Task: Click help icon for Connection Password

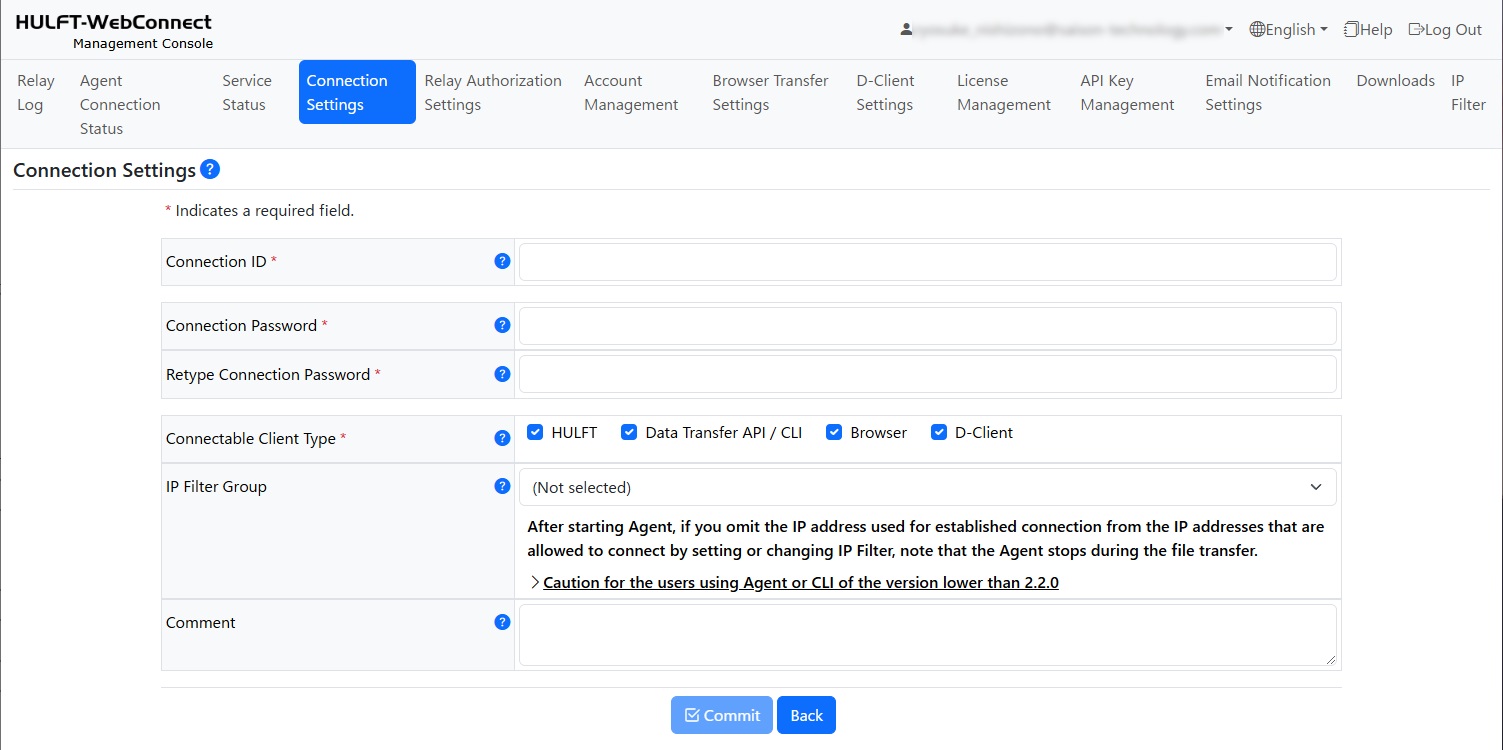Action: pos(503,325)
